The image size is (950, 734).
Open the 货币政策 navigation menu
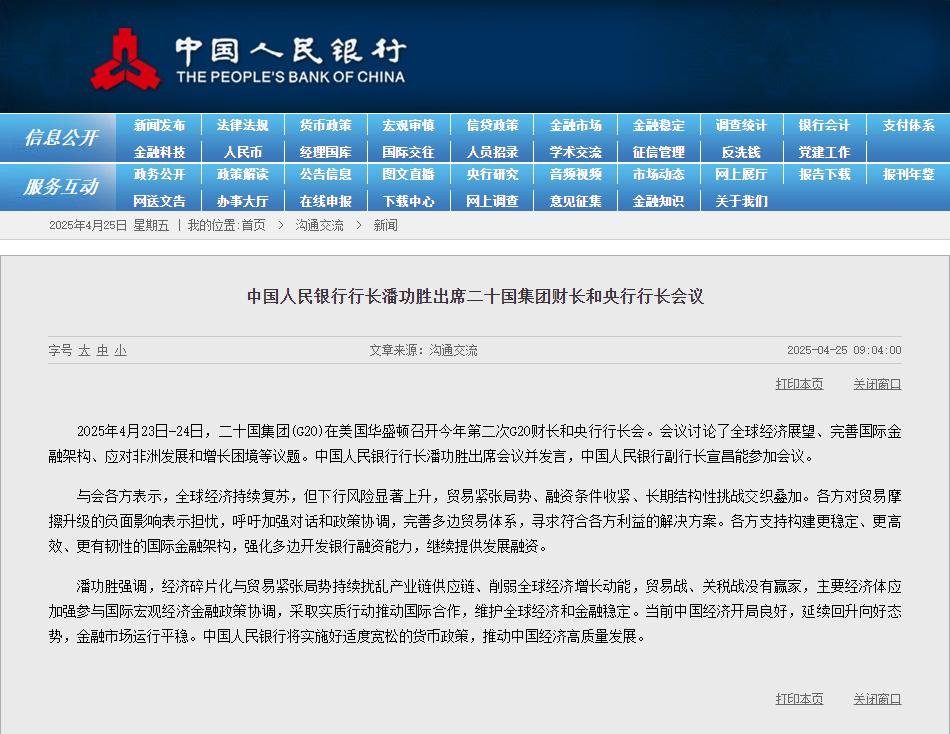[325, 125]
